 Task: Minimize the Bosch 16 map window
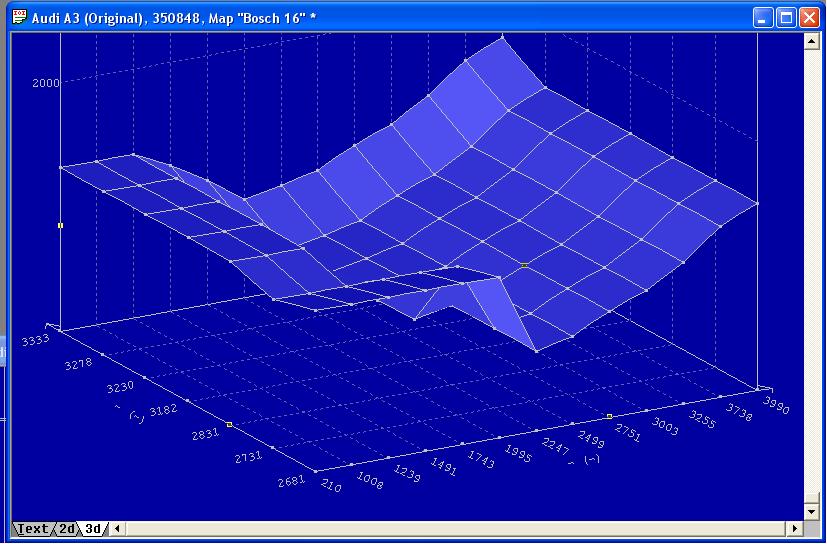[x=764, y=17]
